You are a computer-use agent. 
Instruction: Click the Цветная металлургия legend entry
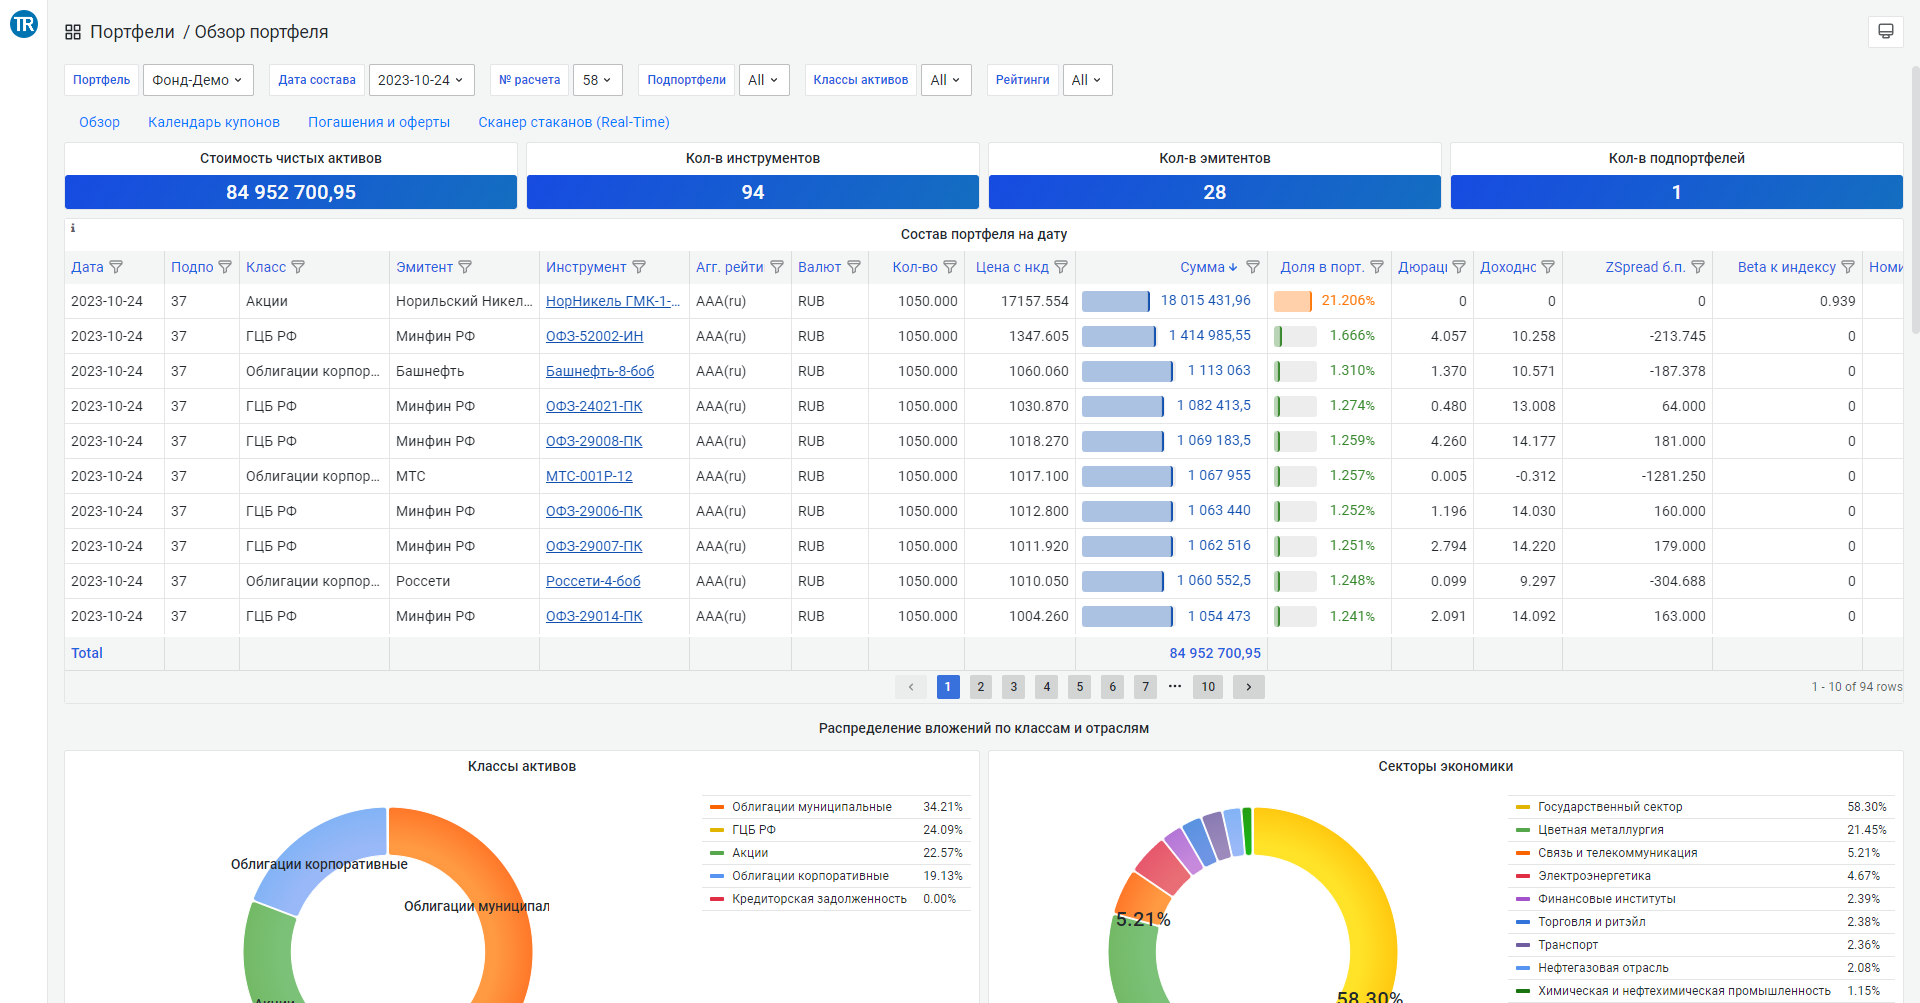[x=1601, y=830]
